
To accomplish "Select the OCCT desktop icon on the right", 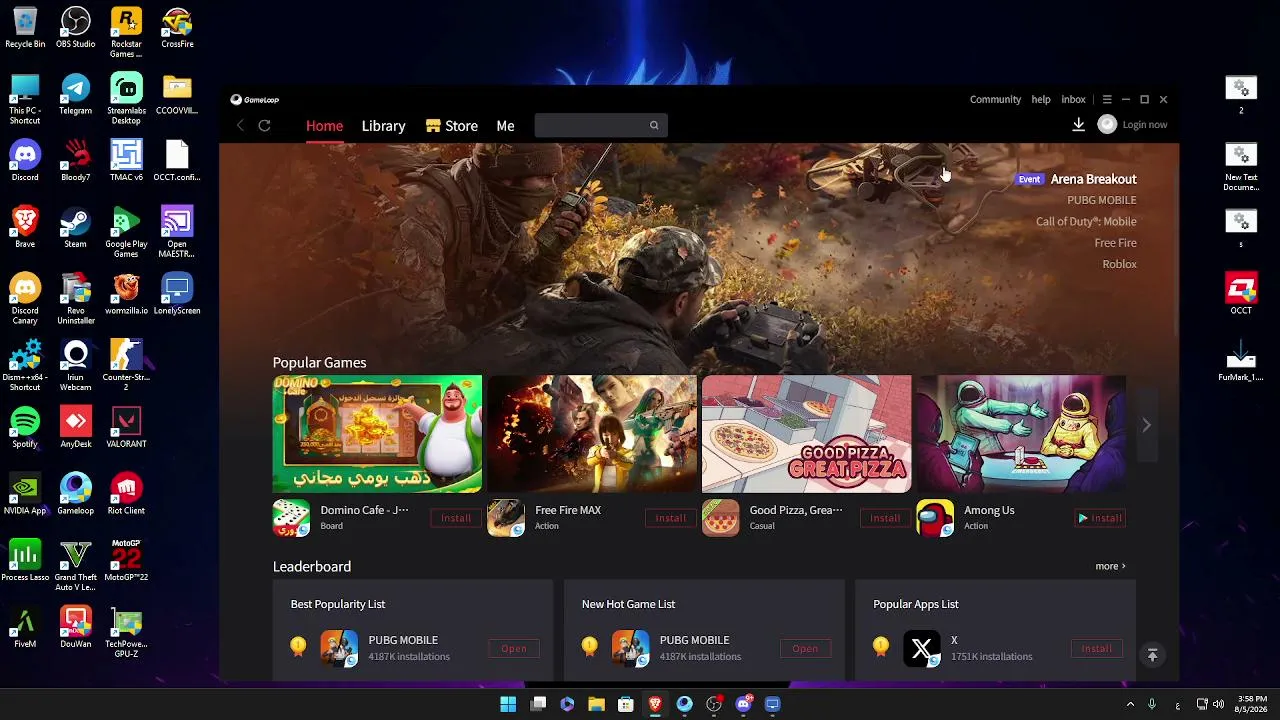I will [x=1241, y=294].
